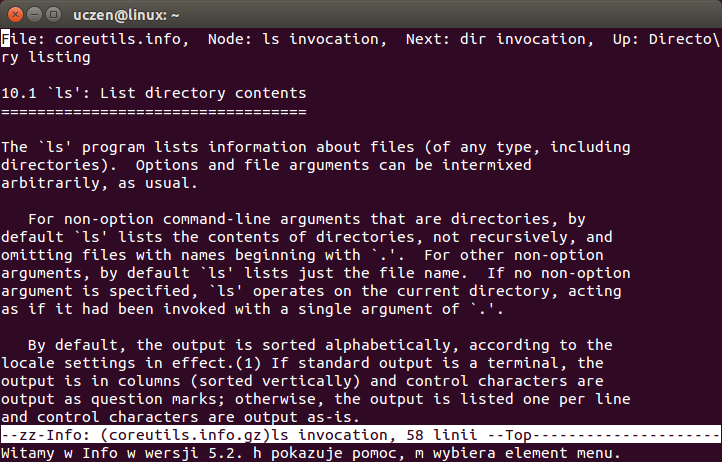Click the word 'alphabetically' in the text
This screenshot has height=462, width=722.
(x=388, y=345)
